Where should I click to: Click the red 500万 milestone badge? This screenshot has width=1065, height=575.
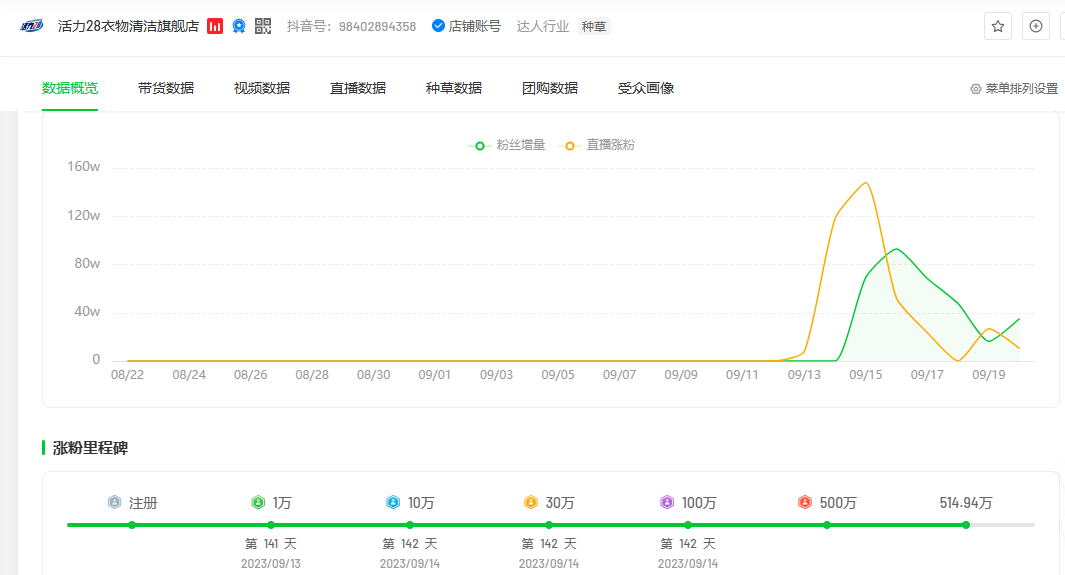(x=805, y=503)
